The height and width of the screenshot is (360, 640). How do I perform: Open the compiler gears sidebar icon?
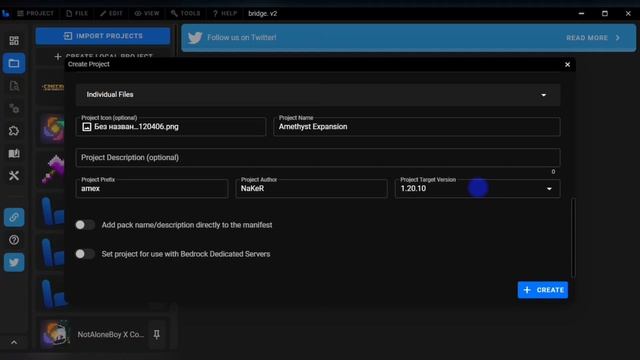14,109
